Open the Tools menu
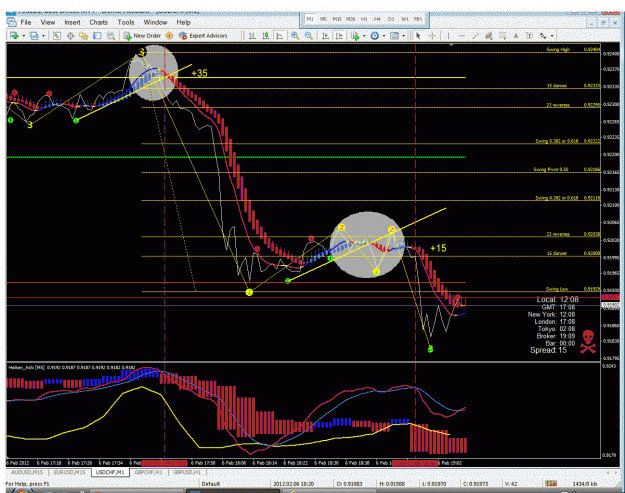 [126, 22]
